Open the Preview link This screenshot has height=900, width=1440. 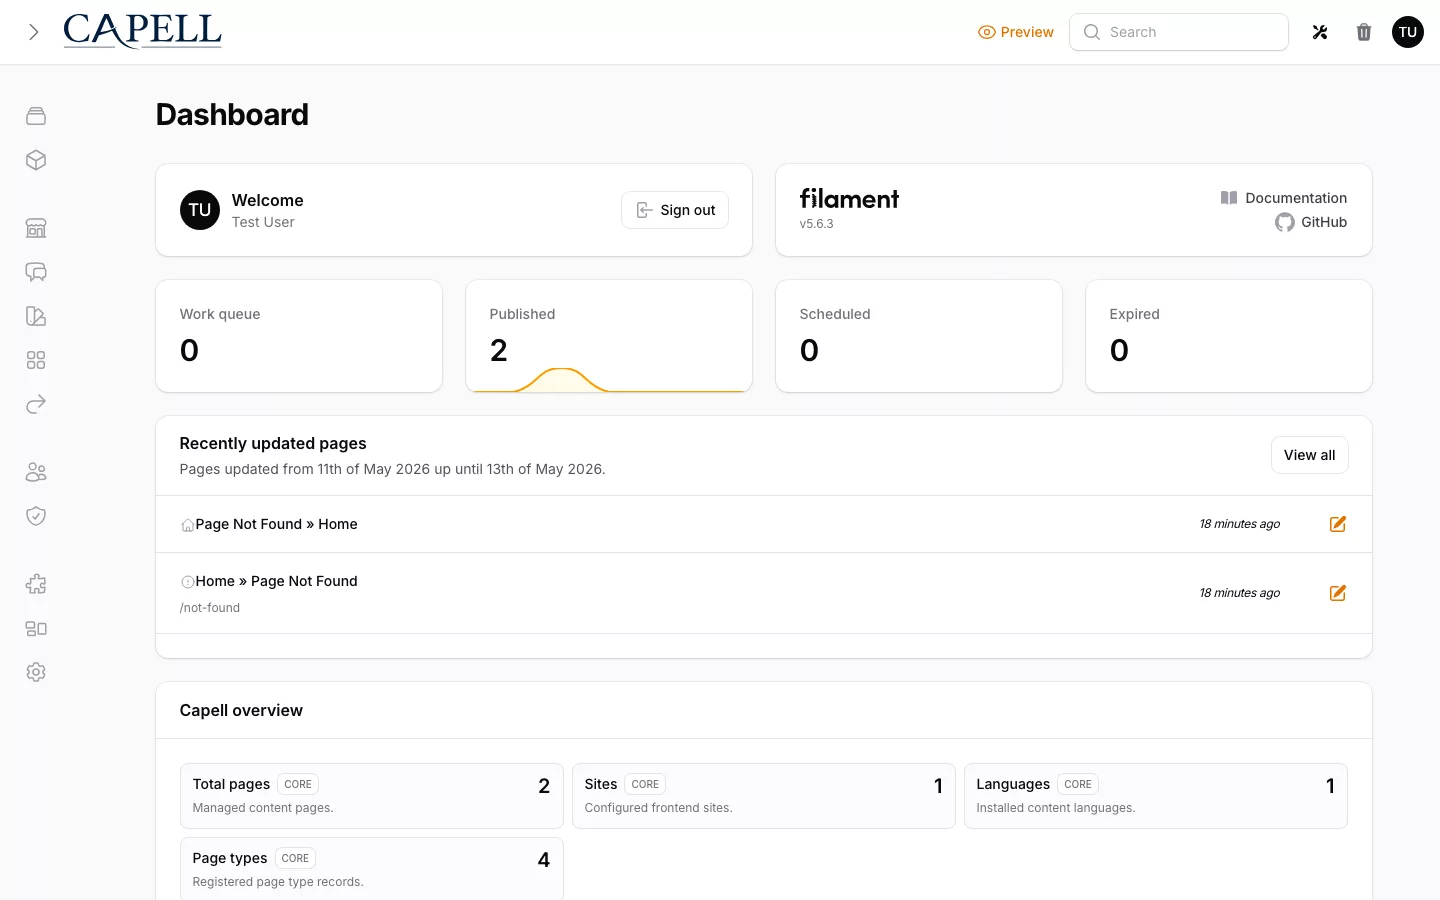(x=1015, y=32)
